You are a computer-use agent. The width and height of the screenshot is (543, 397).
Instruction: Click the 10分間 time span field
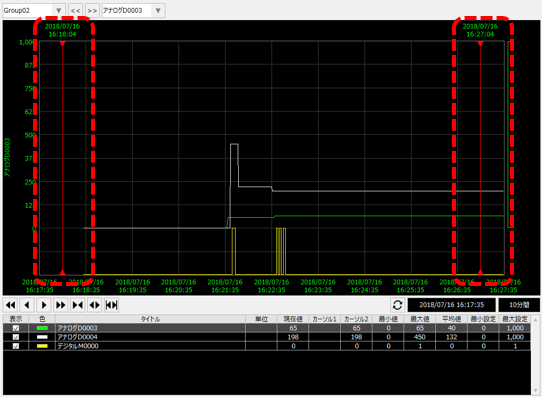(519, 305)
